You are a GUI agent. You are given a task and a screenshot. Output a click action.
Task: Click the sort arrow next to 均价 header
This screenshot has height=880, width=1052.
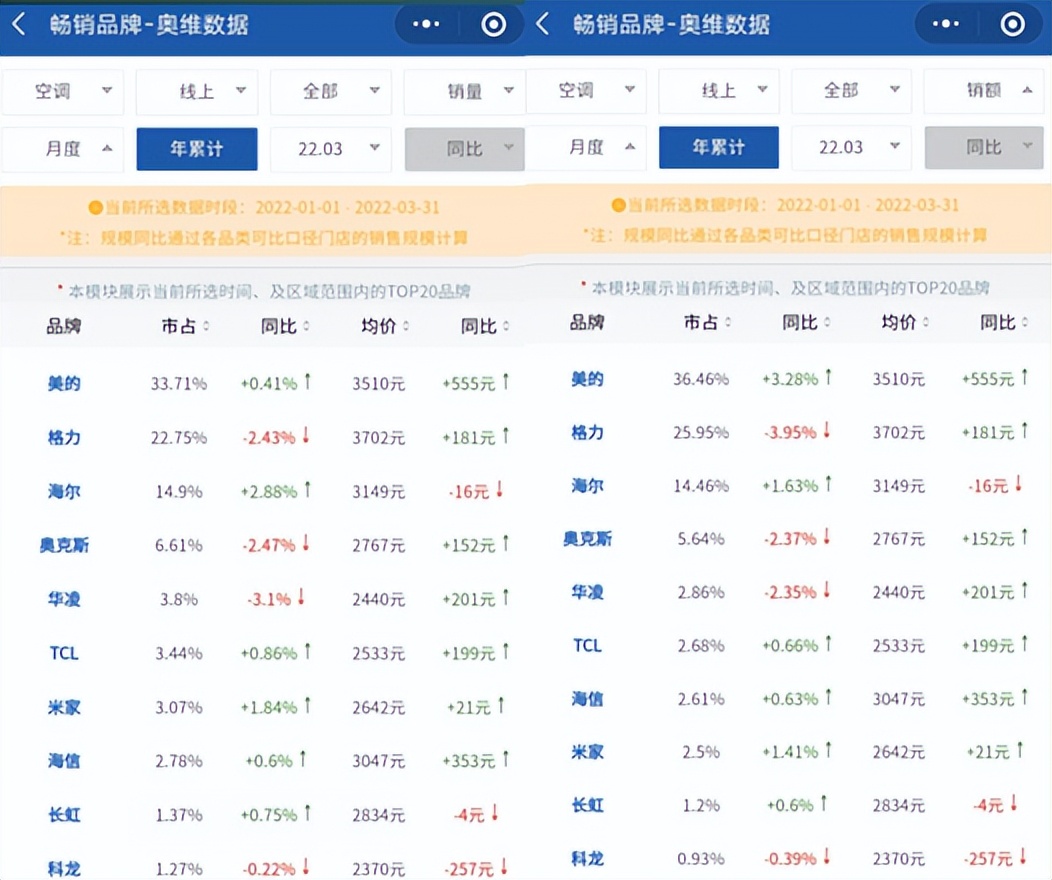click(x=404, y=325)
